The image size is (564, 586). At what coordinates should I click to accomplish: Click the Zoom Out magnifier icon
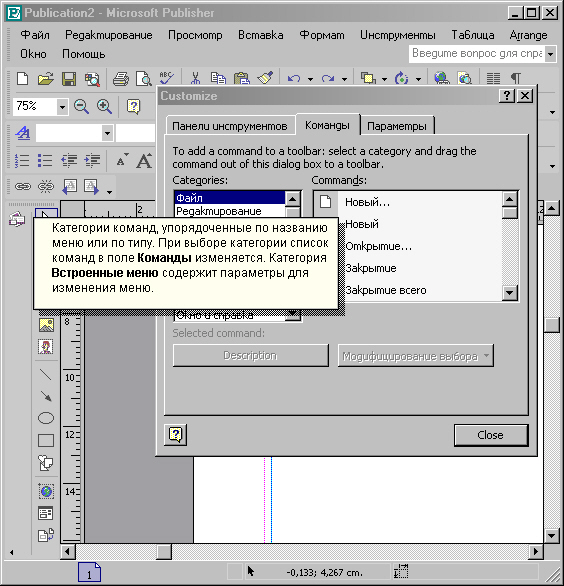pos(81,107)
